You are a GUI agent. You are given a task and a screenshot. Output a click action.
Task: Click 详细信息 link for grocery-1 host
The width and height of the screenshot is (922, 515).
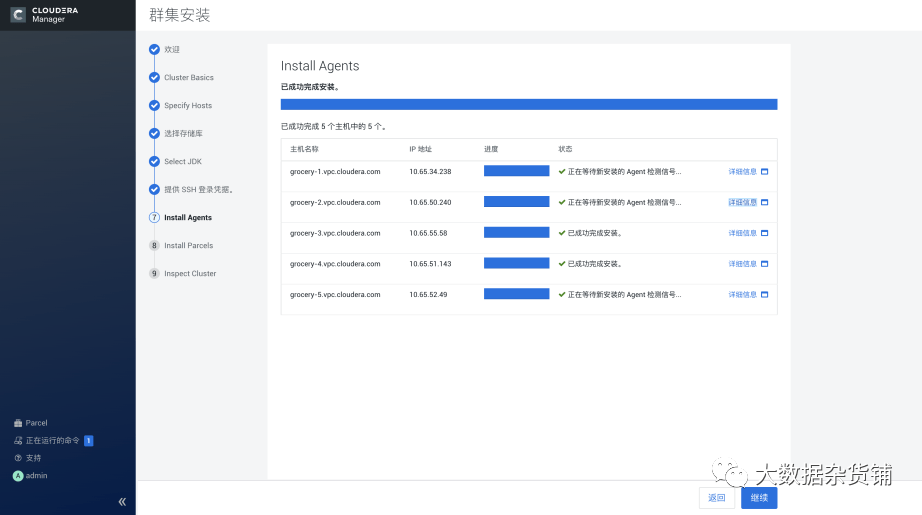[742, 172]
